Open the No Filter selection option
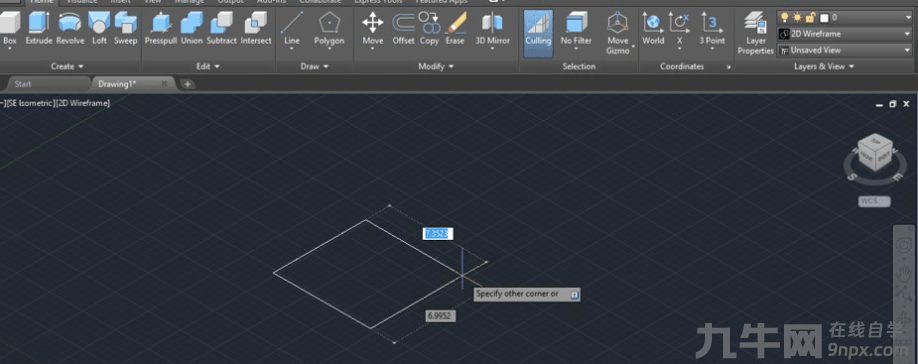The image size is (918, 364). click(576, 28)
